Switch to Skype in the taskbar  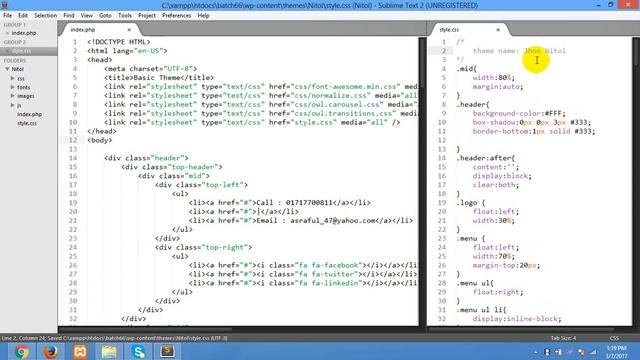click(x=138, y=351)
